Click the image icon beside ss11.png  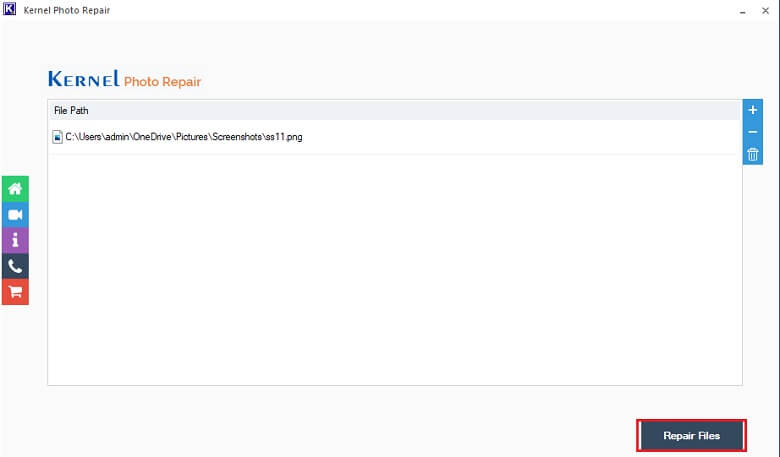tap(57, 137)
